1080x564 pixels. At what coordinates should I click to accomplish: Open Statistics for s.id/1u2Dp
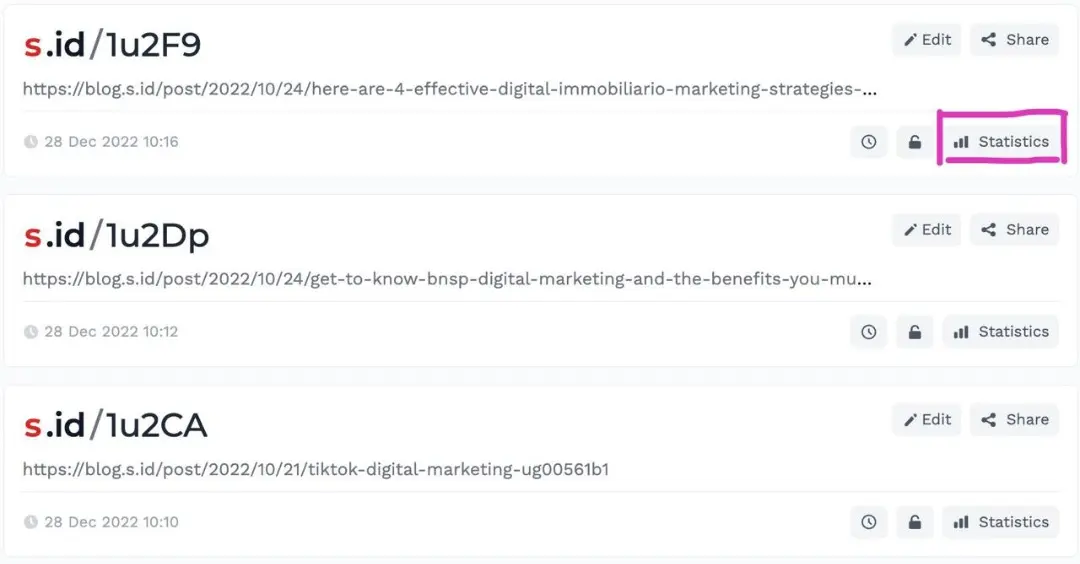[1001, 332]
